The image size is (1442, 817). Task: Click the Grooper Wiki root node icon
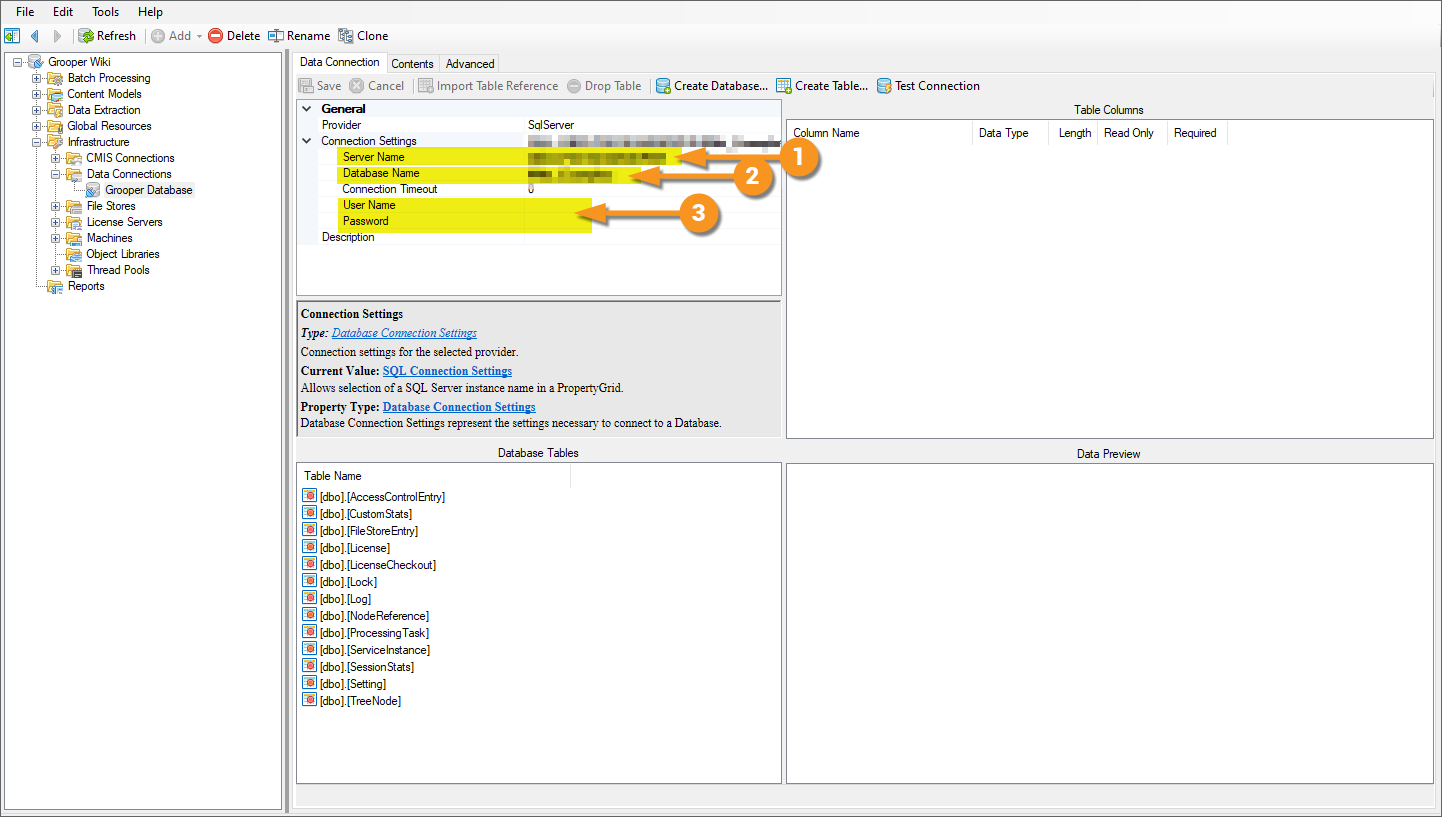(36, 62)
